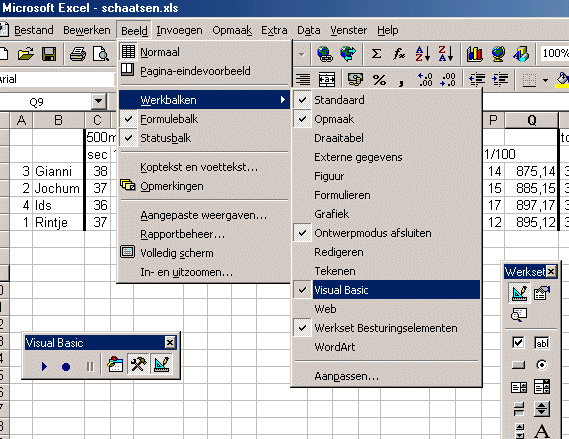The height and width of the screenshot is (439, 569).
Task: Sort ascending with the A-Z icon
Action: coord(423,54)
